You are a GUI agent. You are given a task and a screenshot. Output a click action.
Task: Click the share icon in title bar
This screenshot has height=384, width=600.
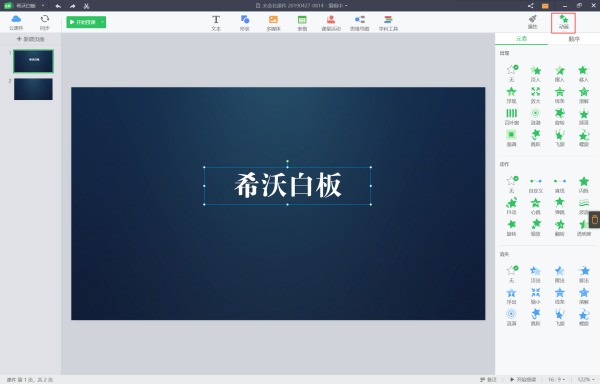pos(530,6)
